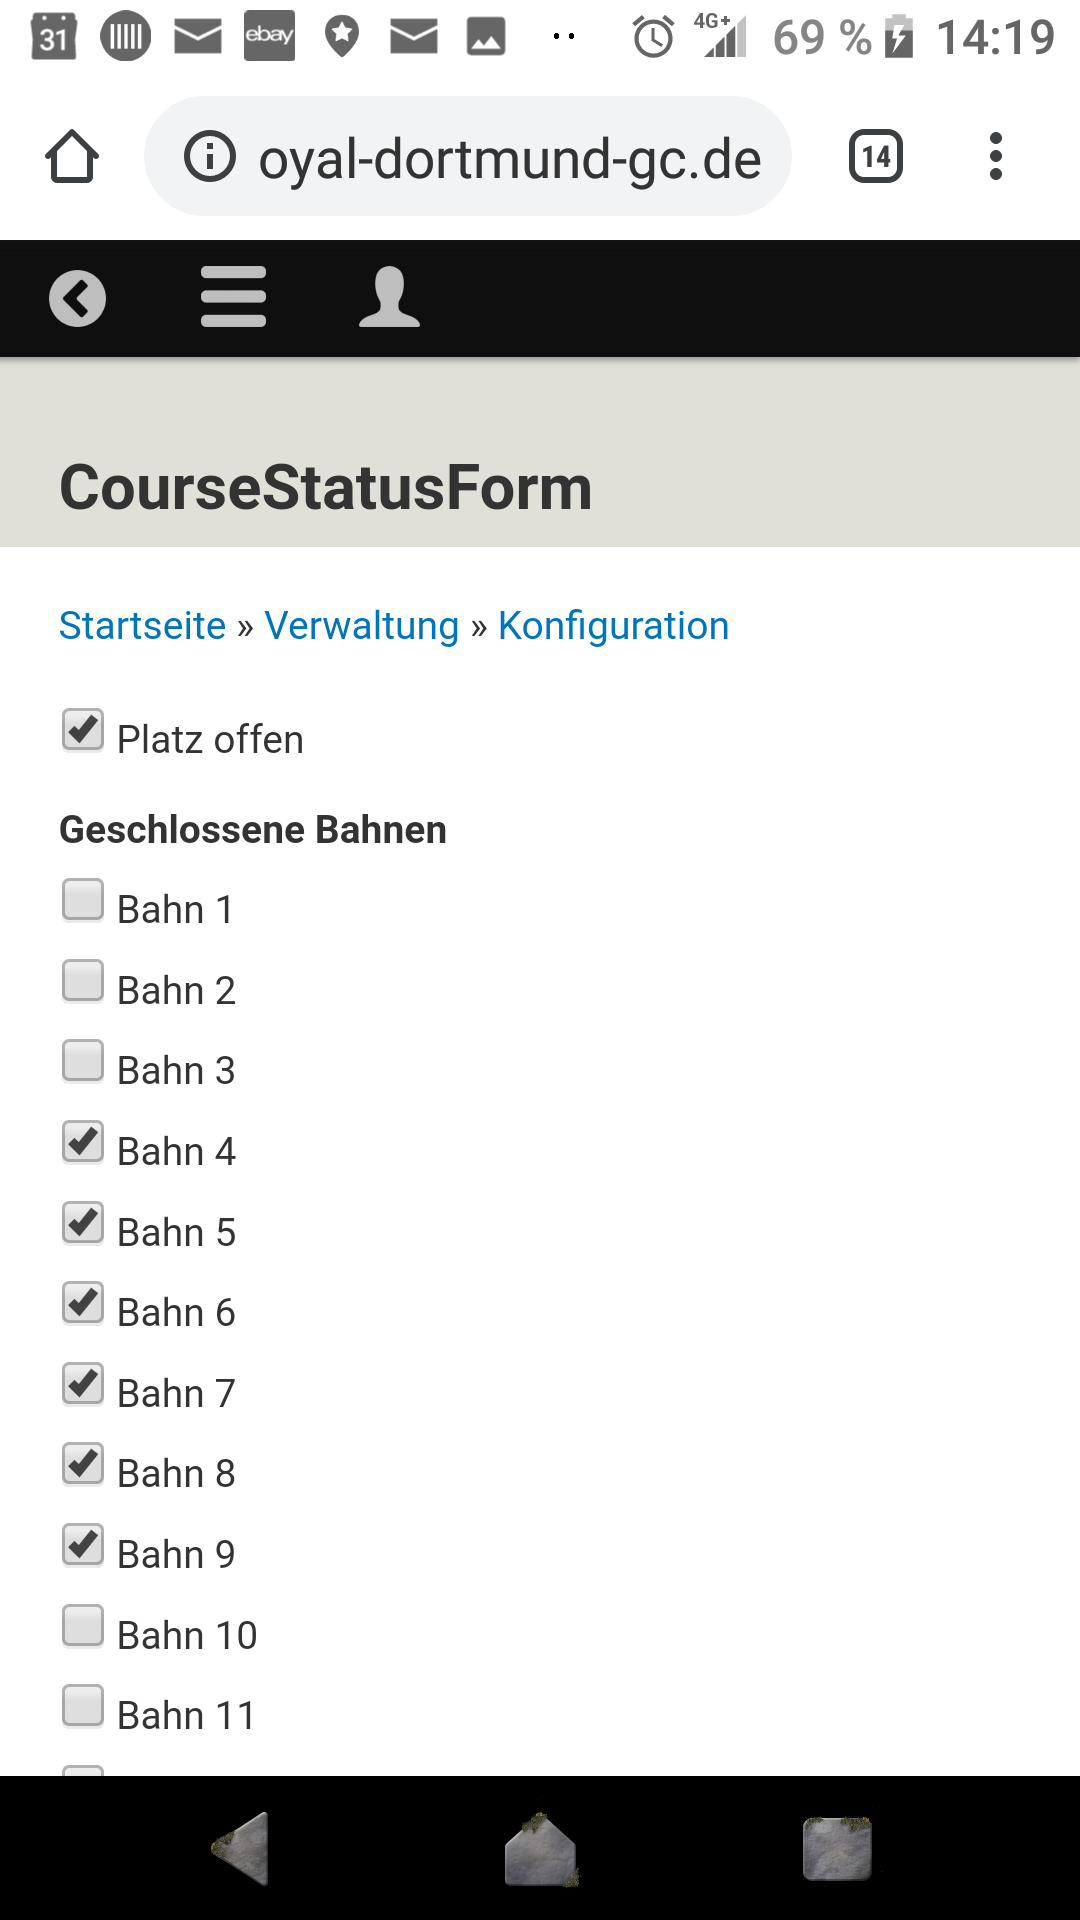Select Verwaltung in the breadcrumb trail
1080x1920 pixels.
[360, 625]
